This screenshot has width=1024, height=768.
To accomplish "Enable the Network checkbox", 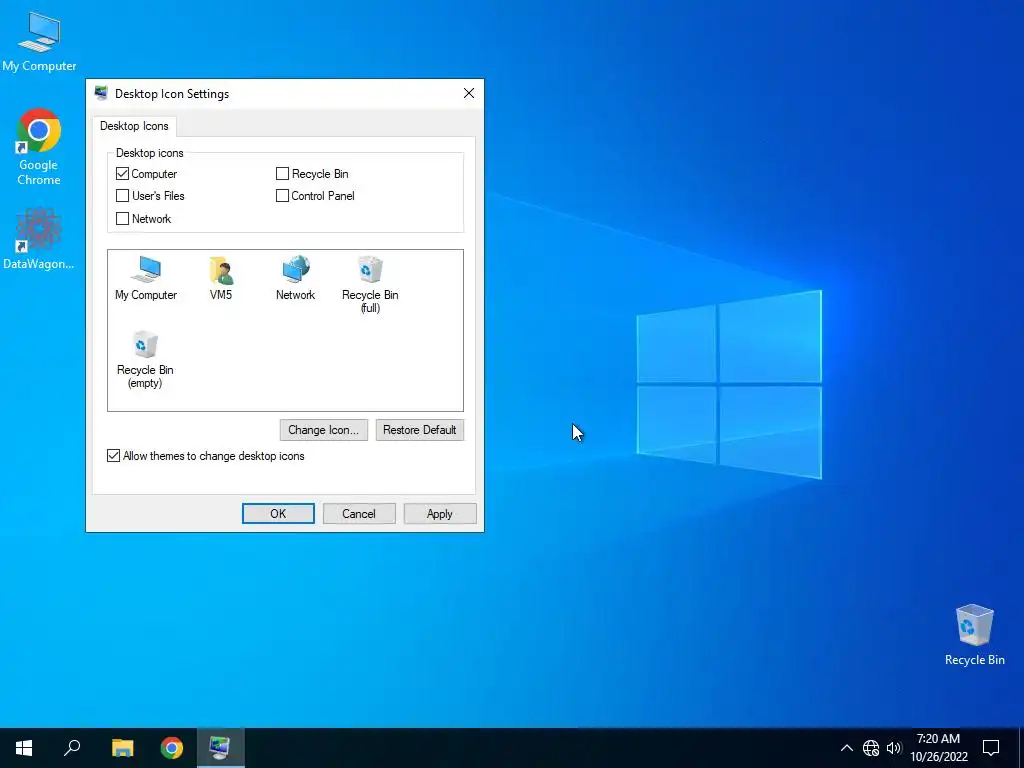I will [x=122, y=219].
